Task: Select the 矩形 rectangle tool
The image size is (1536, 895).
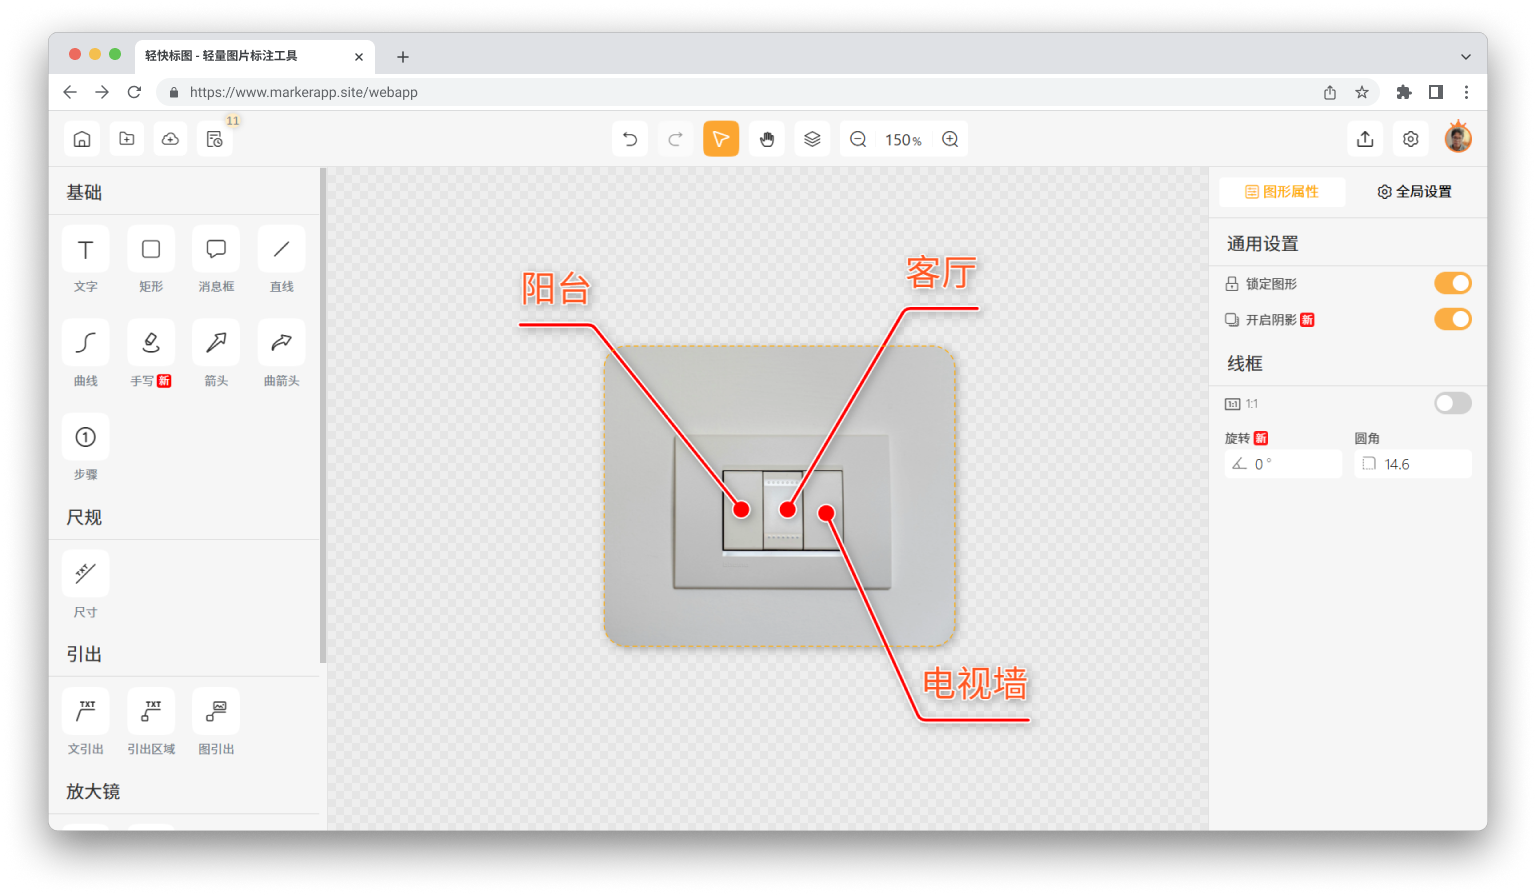Action: pos(151,249)
